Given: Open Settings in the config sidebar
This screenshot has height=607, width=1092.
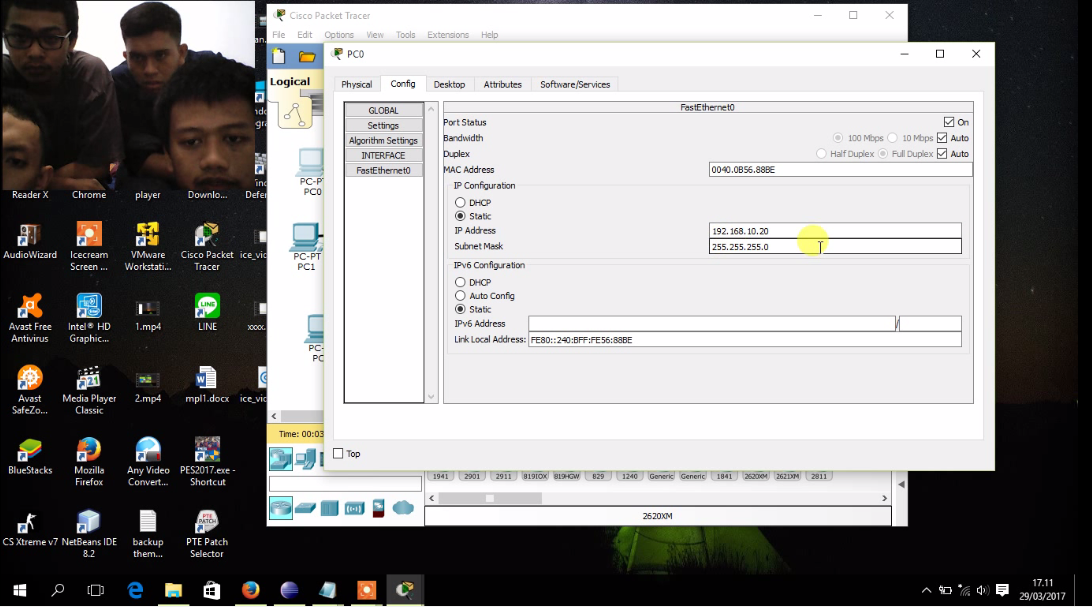Looking at the screenshot, I should coord(384,126).
